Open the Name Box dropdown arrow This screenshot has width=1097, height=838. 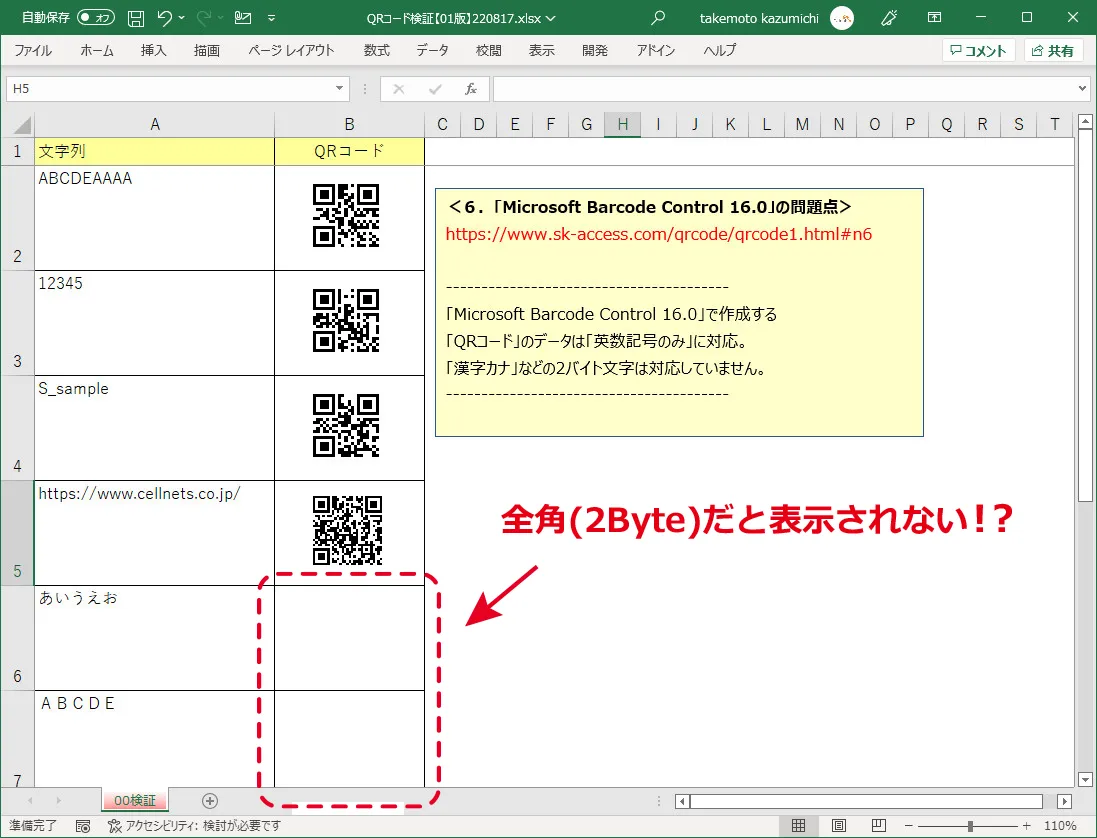[339, 89]
